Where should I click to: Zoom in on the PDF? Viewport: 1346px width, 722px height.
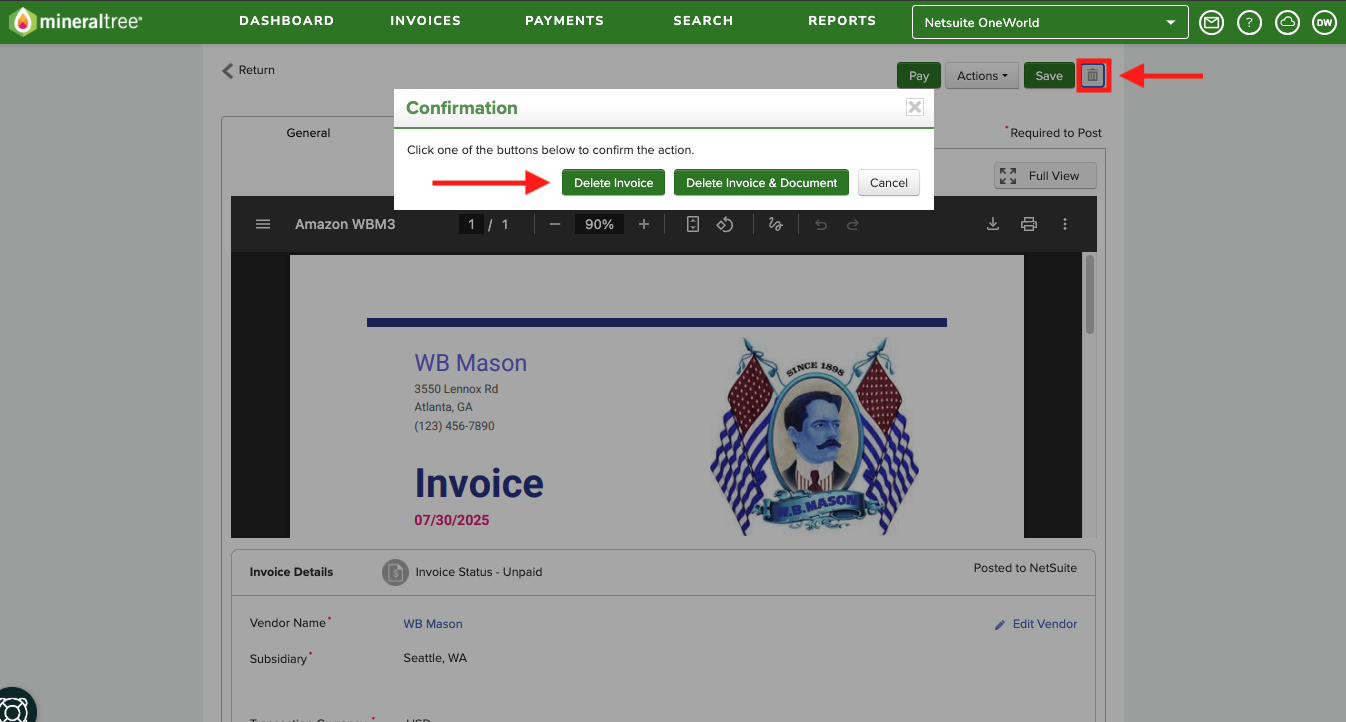(x=644, y=224)
